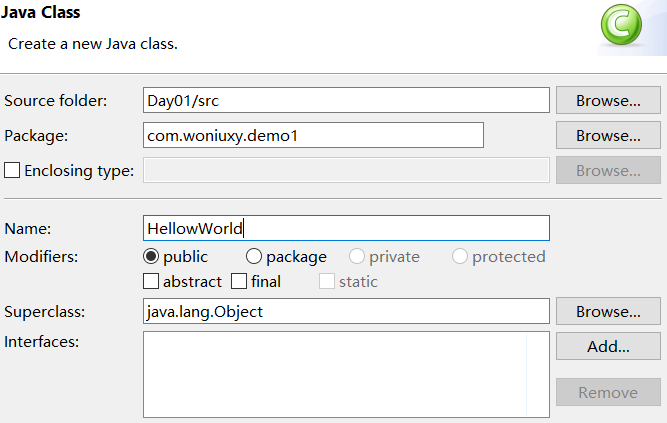Screen dimensions: 667x423
Task: Select the package modifier radio button
Action: [x=254, y=256]
